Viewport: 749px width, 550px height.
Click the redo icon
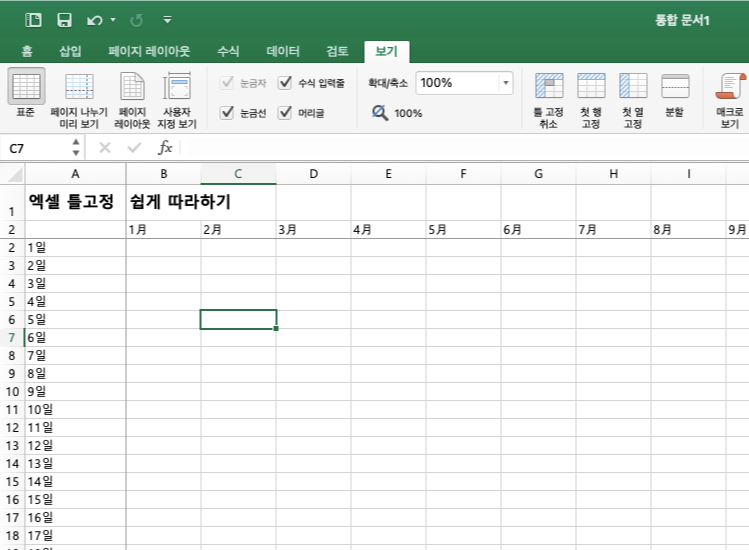pyautogui.click(x=137, y=20)
